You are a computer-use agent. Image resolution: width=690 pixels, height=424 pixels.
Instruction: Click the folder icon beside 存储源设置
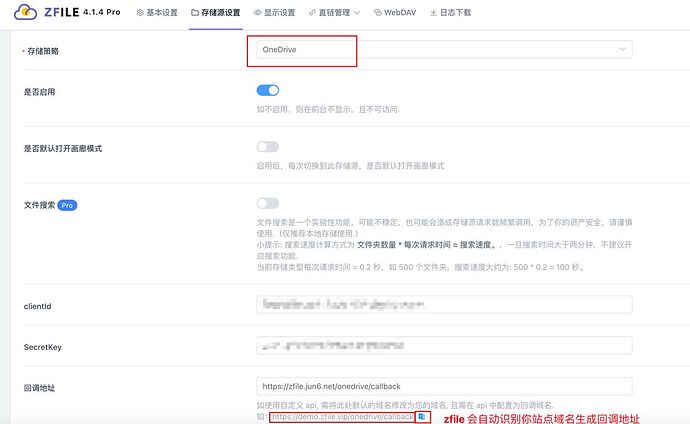pos(195,13)
